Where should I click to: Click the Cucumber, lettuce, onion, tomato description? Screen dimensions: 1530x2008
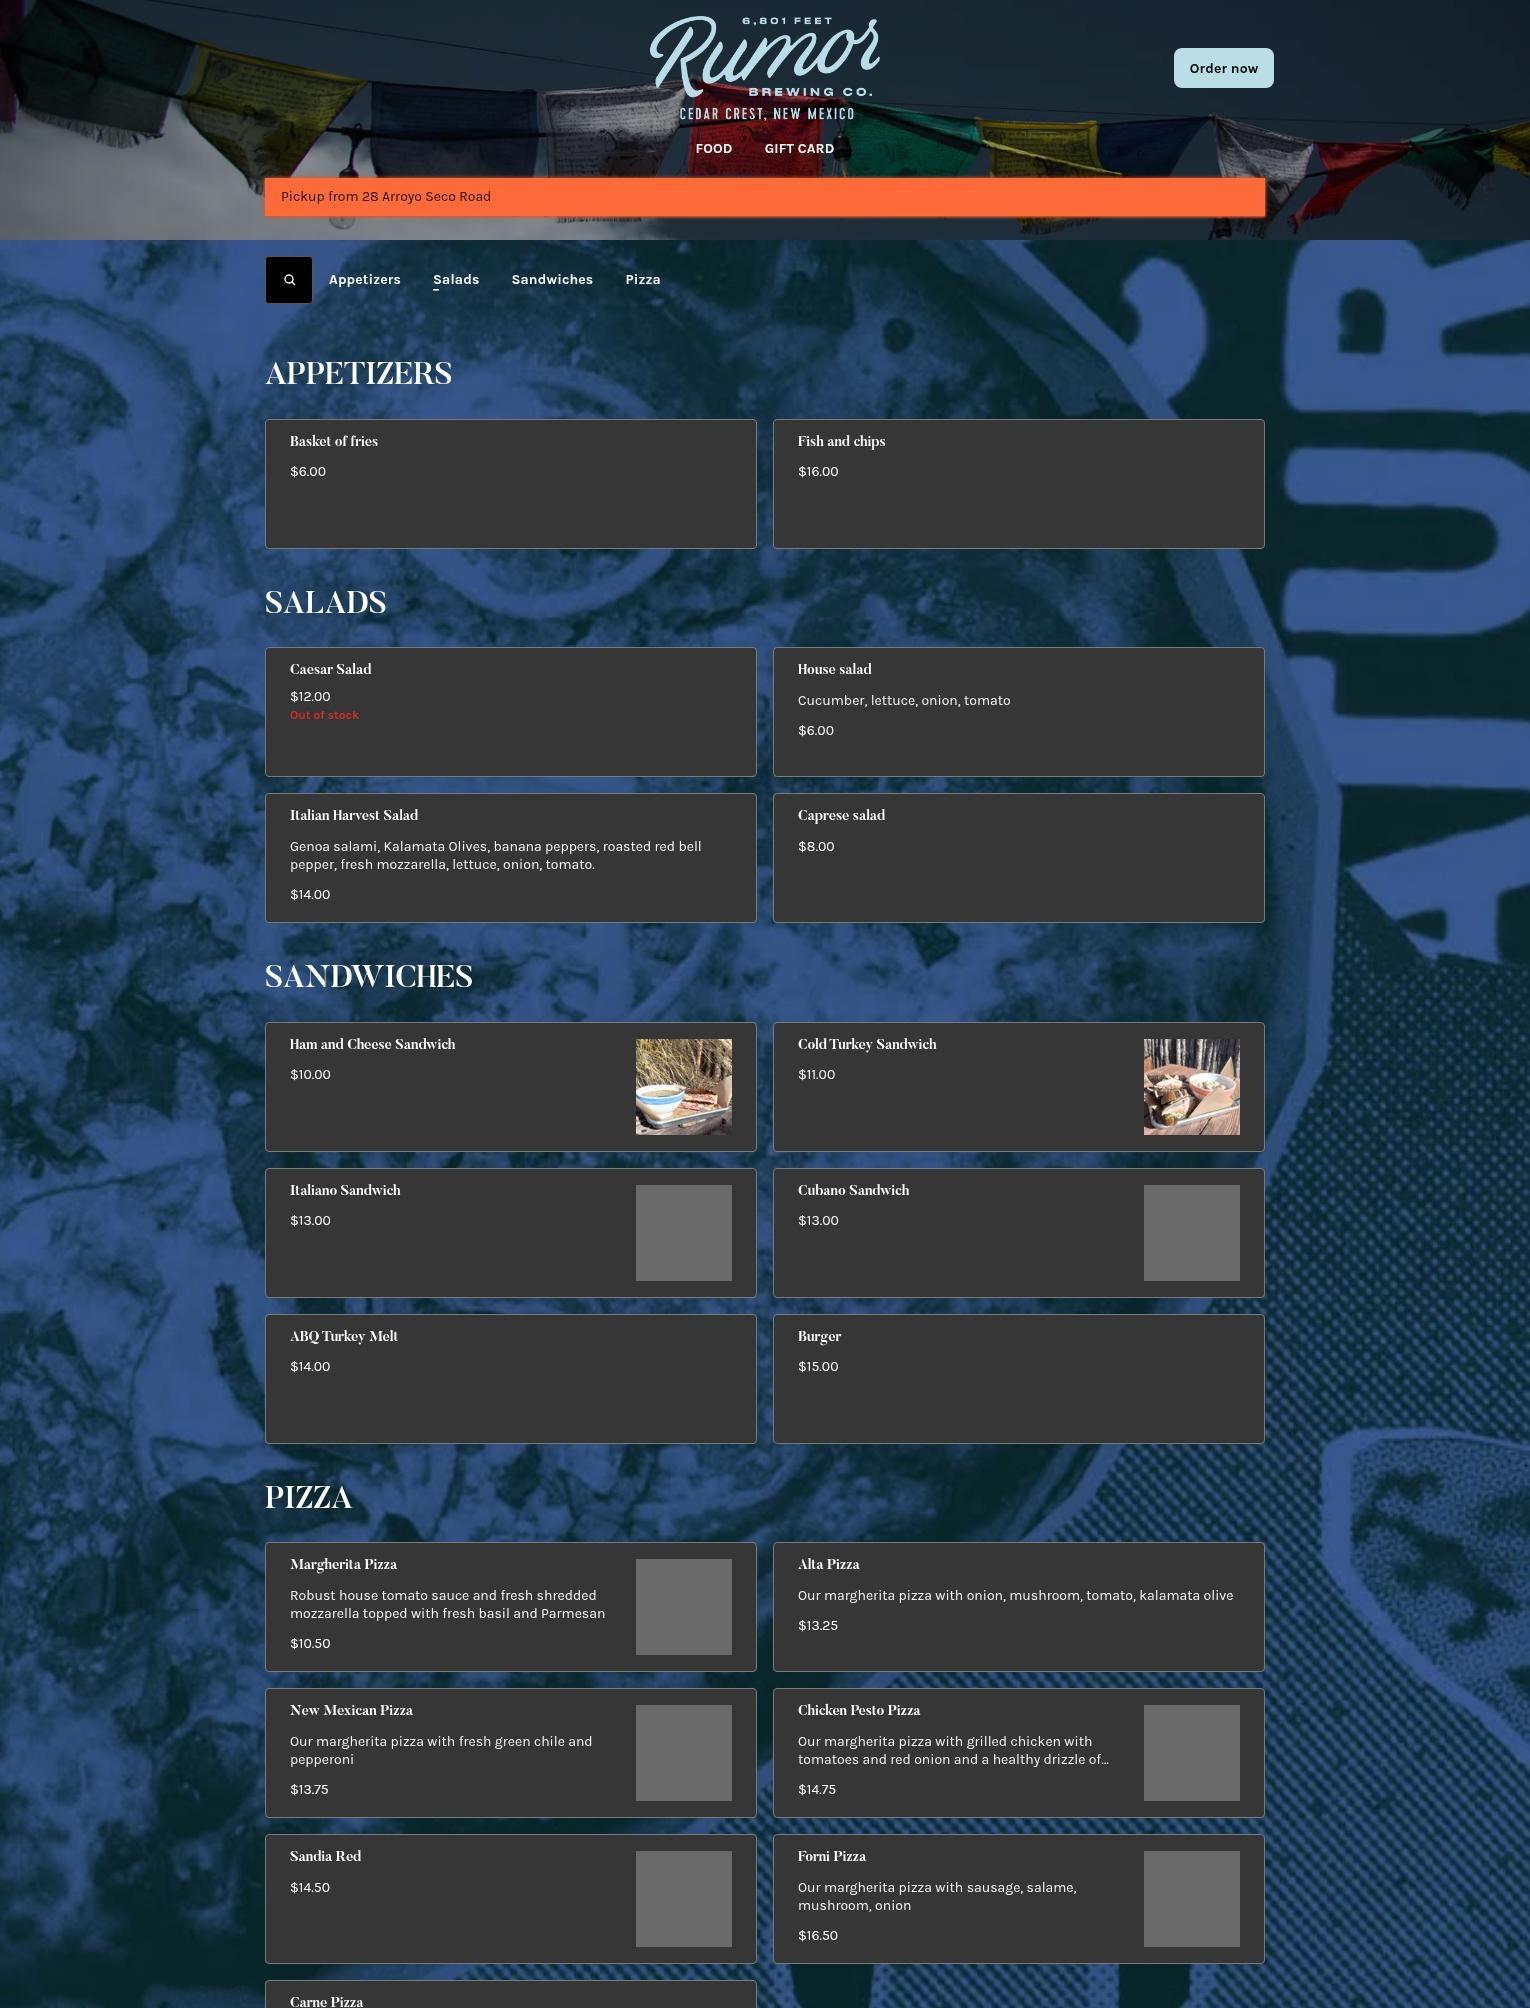(904, 700)
